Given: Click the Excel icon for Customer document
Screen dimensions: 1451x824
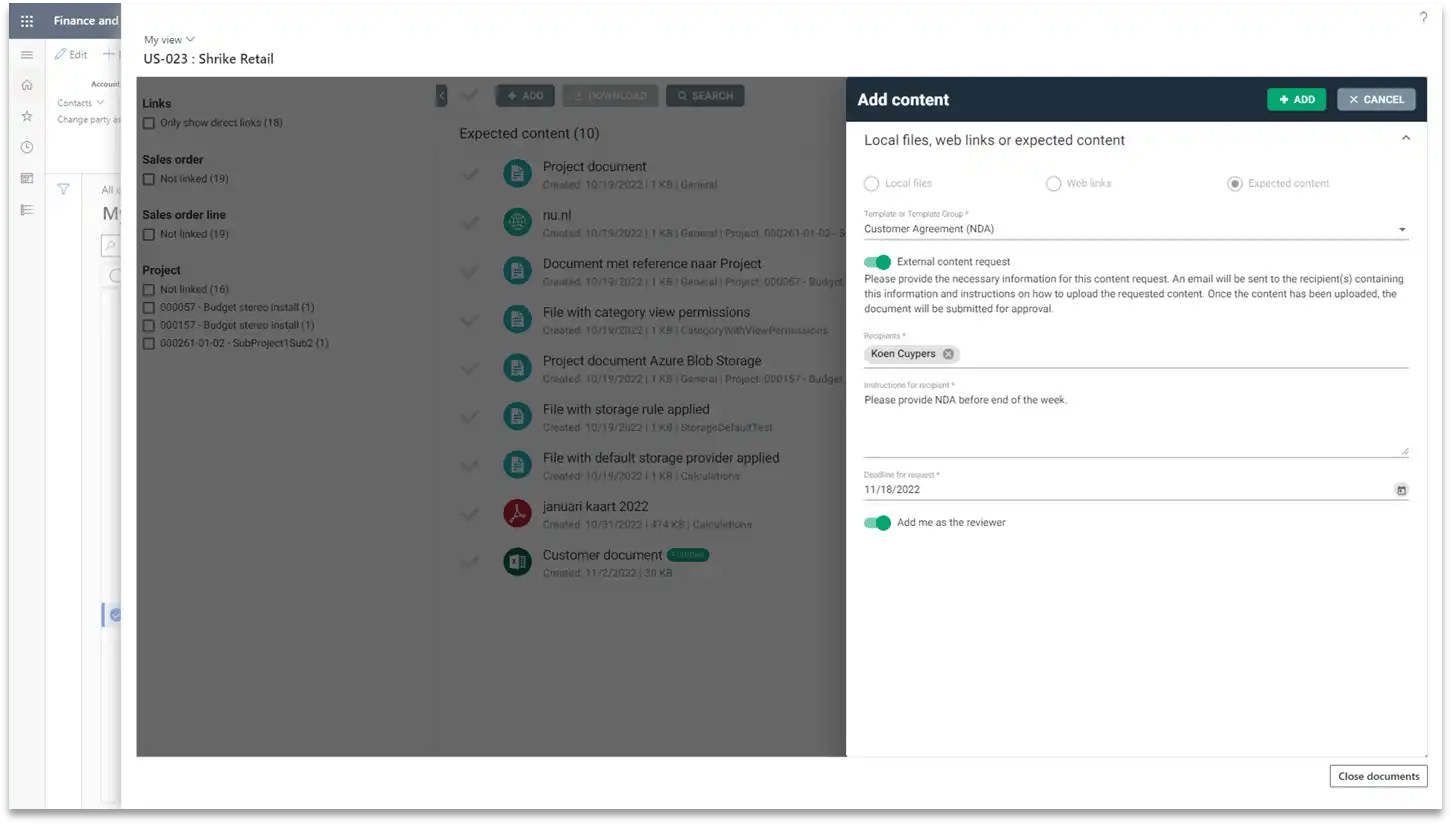Looking at the screenshot, I should (517, 561).
